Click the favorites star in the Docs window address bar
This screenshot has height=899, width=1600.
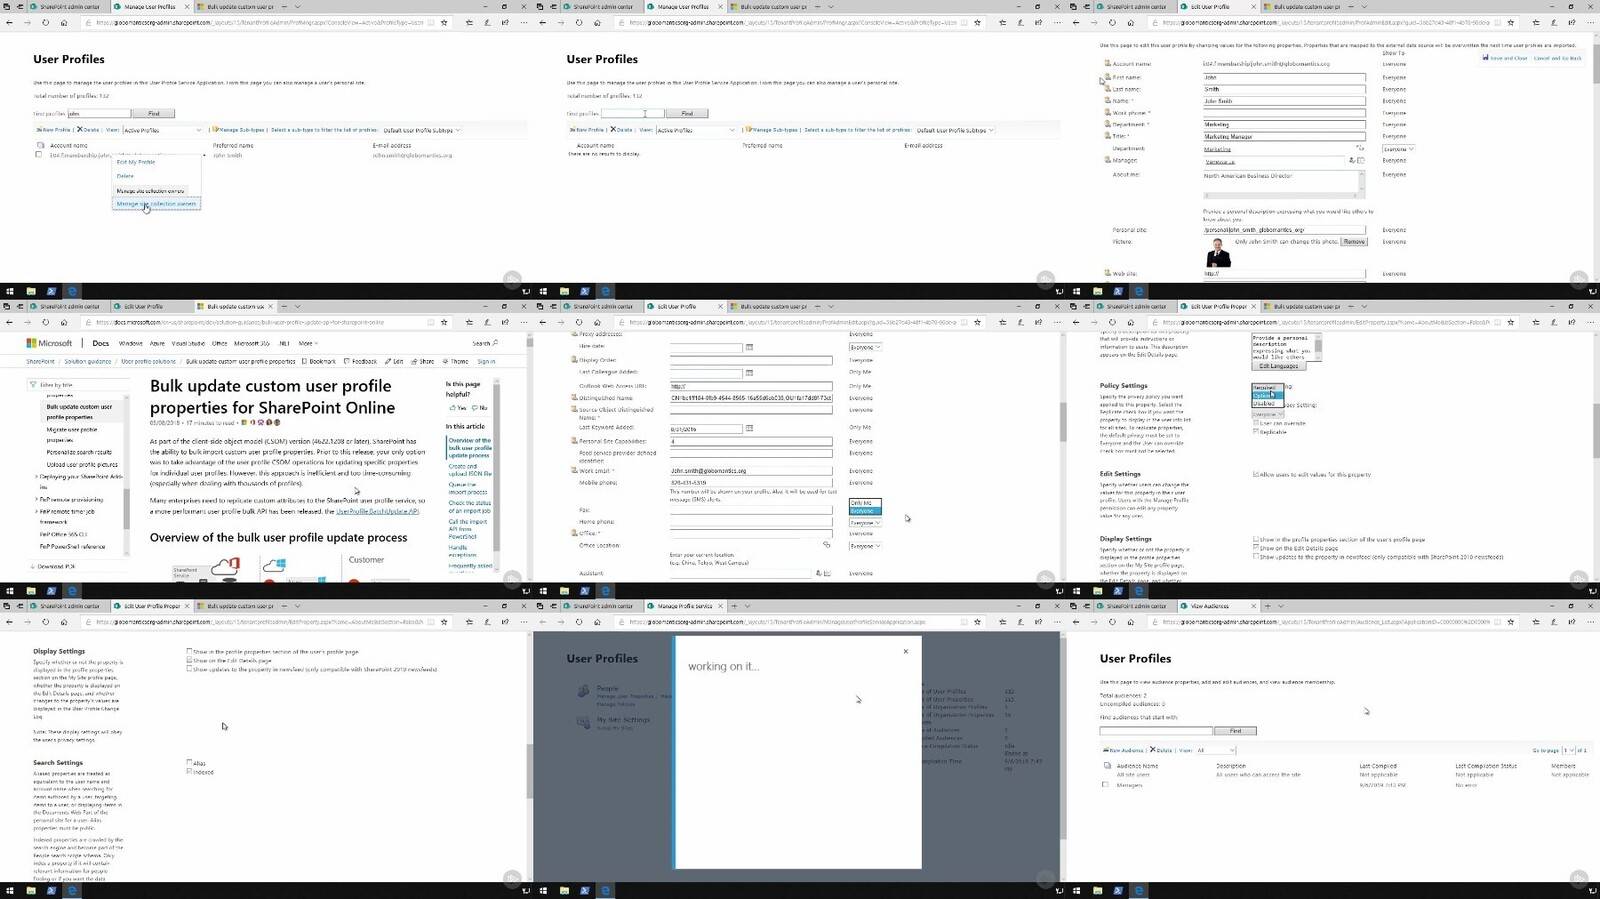(445, 322)
